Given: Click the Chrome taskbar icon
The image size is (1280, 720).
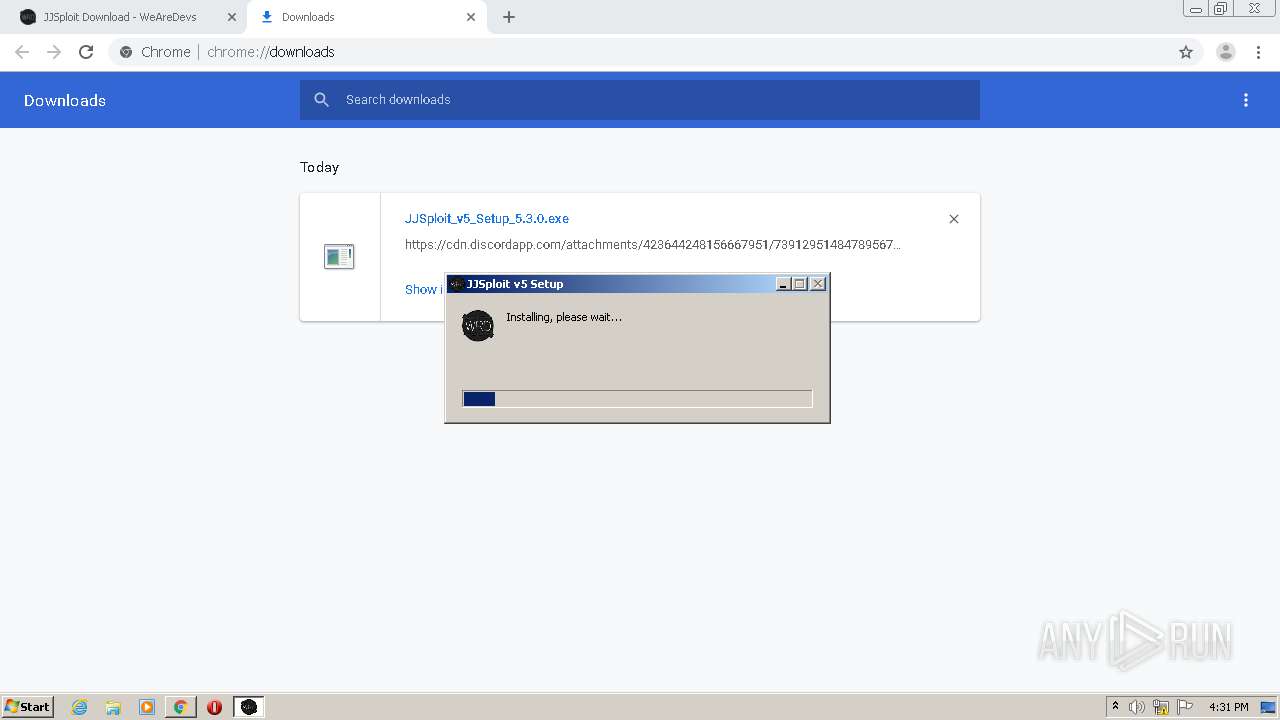Looking at the screenshot, I should (x=181, y=707).
